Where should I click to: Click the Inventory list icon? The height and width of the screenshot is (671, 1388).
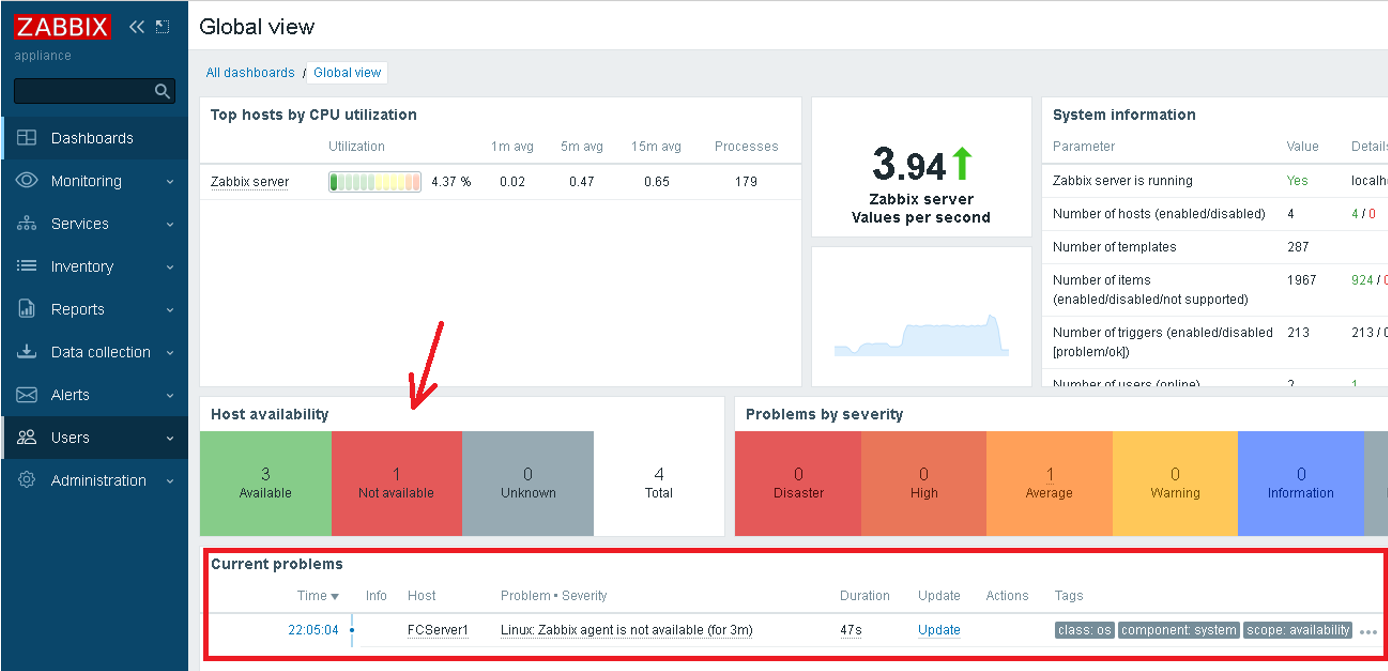click(27, 266)
